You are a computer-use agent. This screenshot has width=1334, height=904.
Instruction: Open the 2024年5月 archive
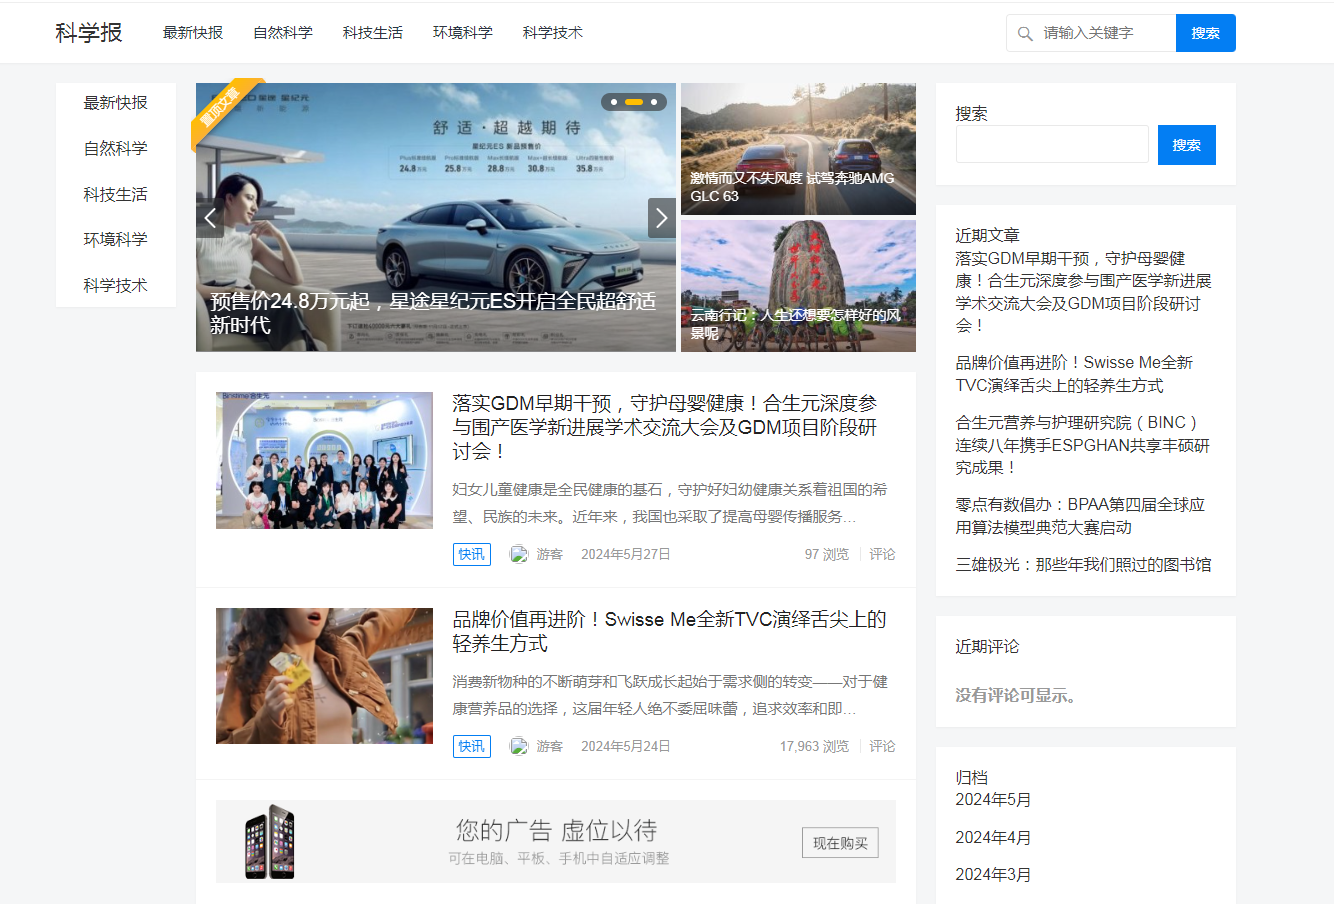click(993, 800)
